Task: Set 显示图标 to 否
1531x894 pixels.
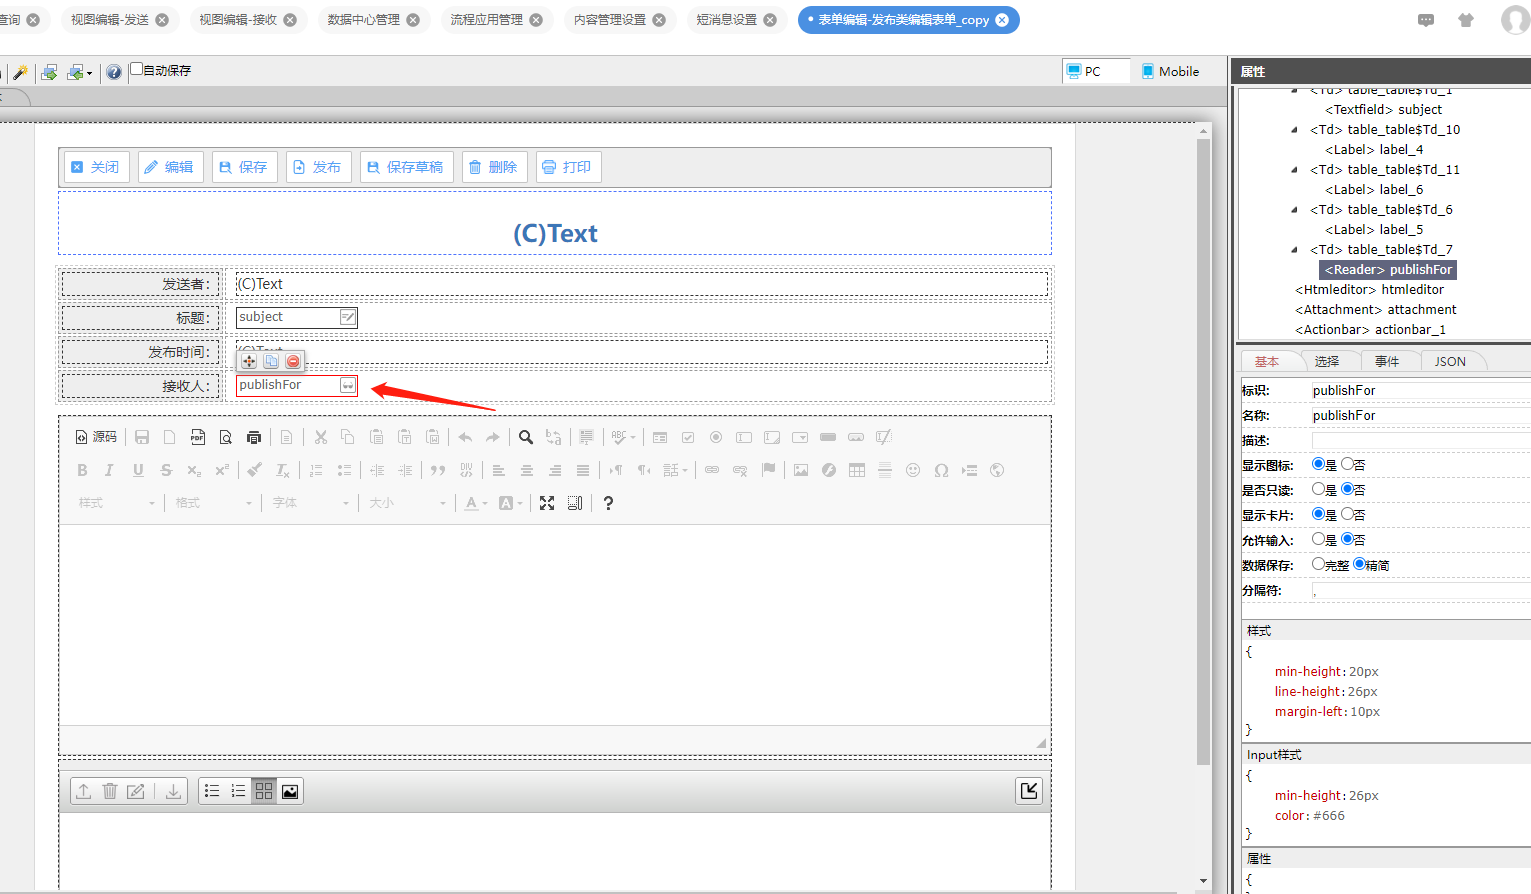Action: click(x=1348, y=464)
